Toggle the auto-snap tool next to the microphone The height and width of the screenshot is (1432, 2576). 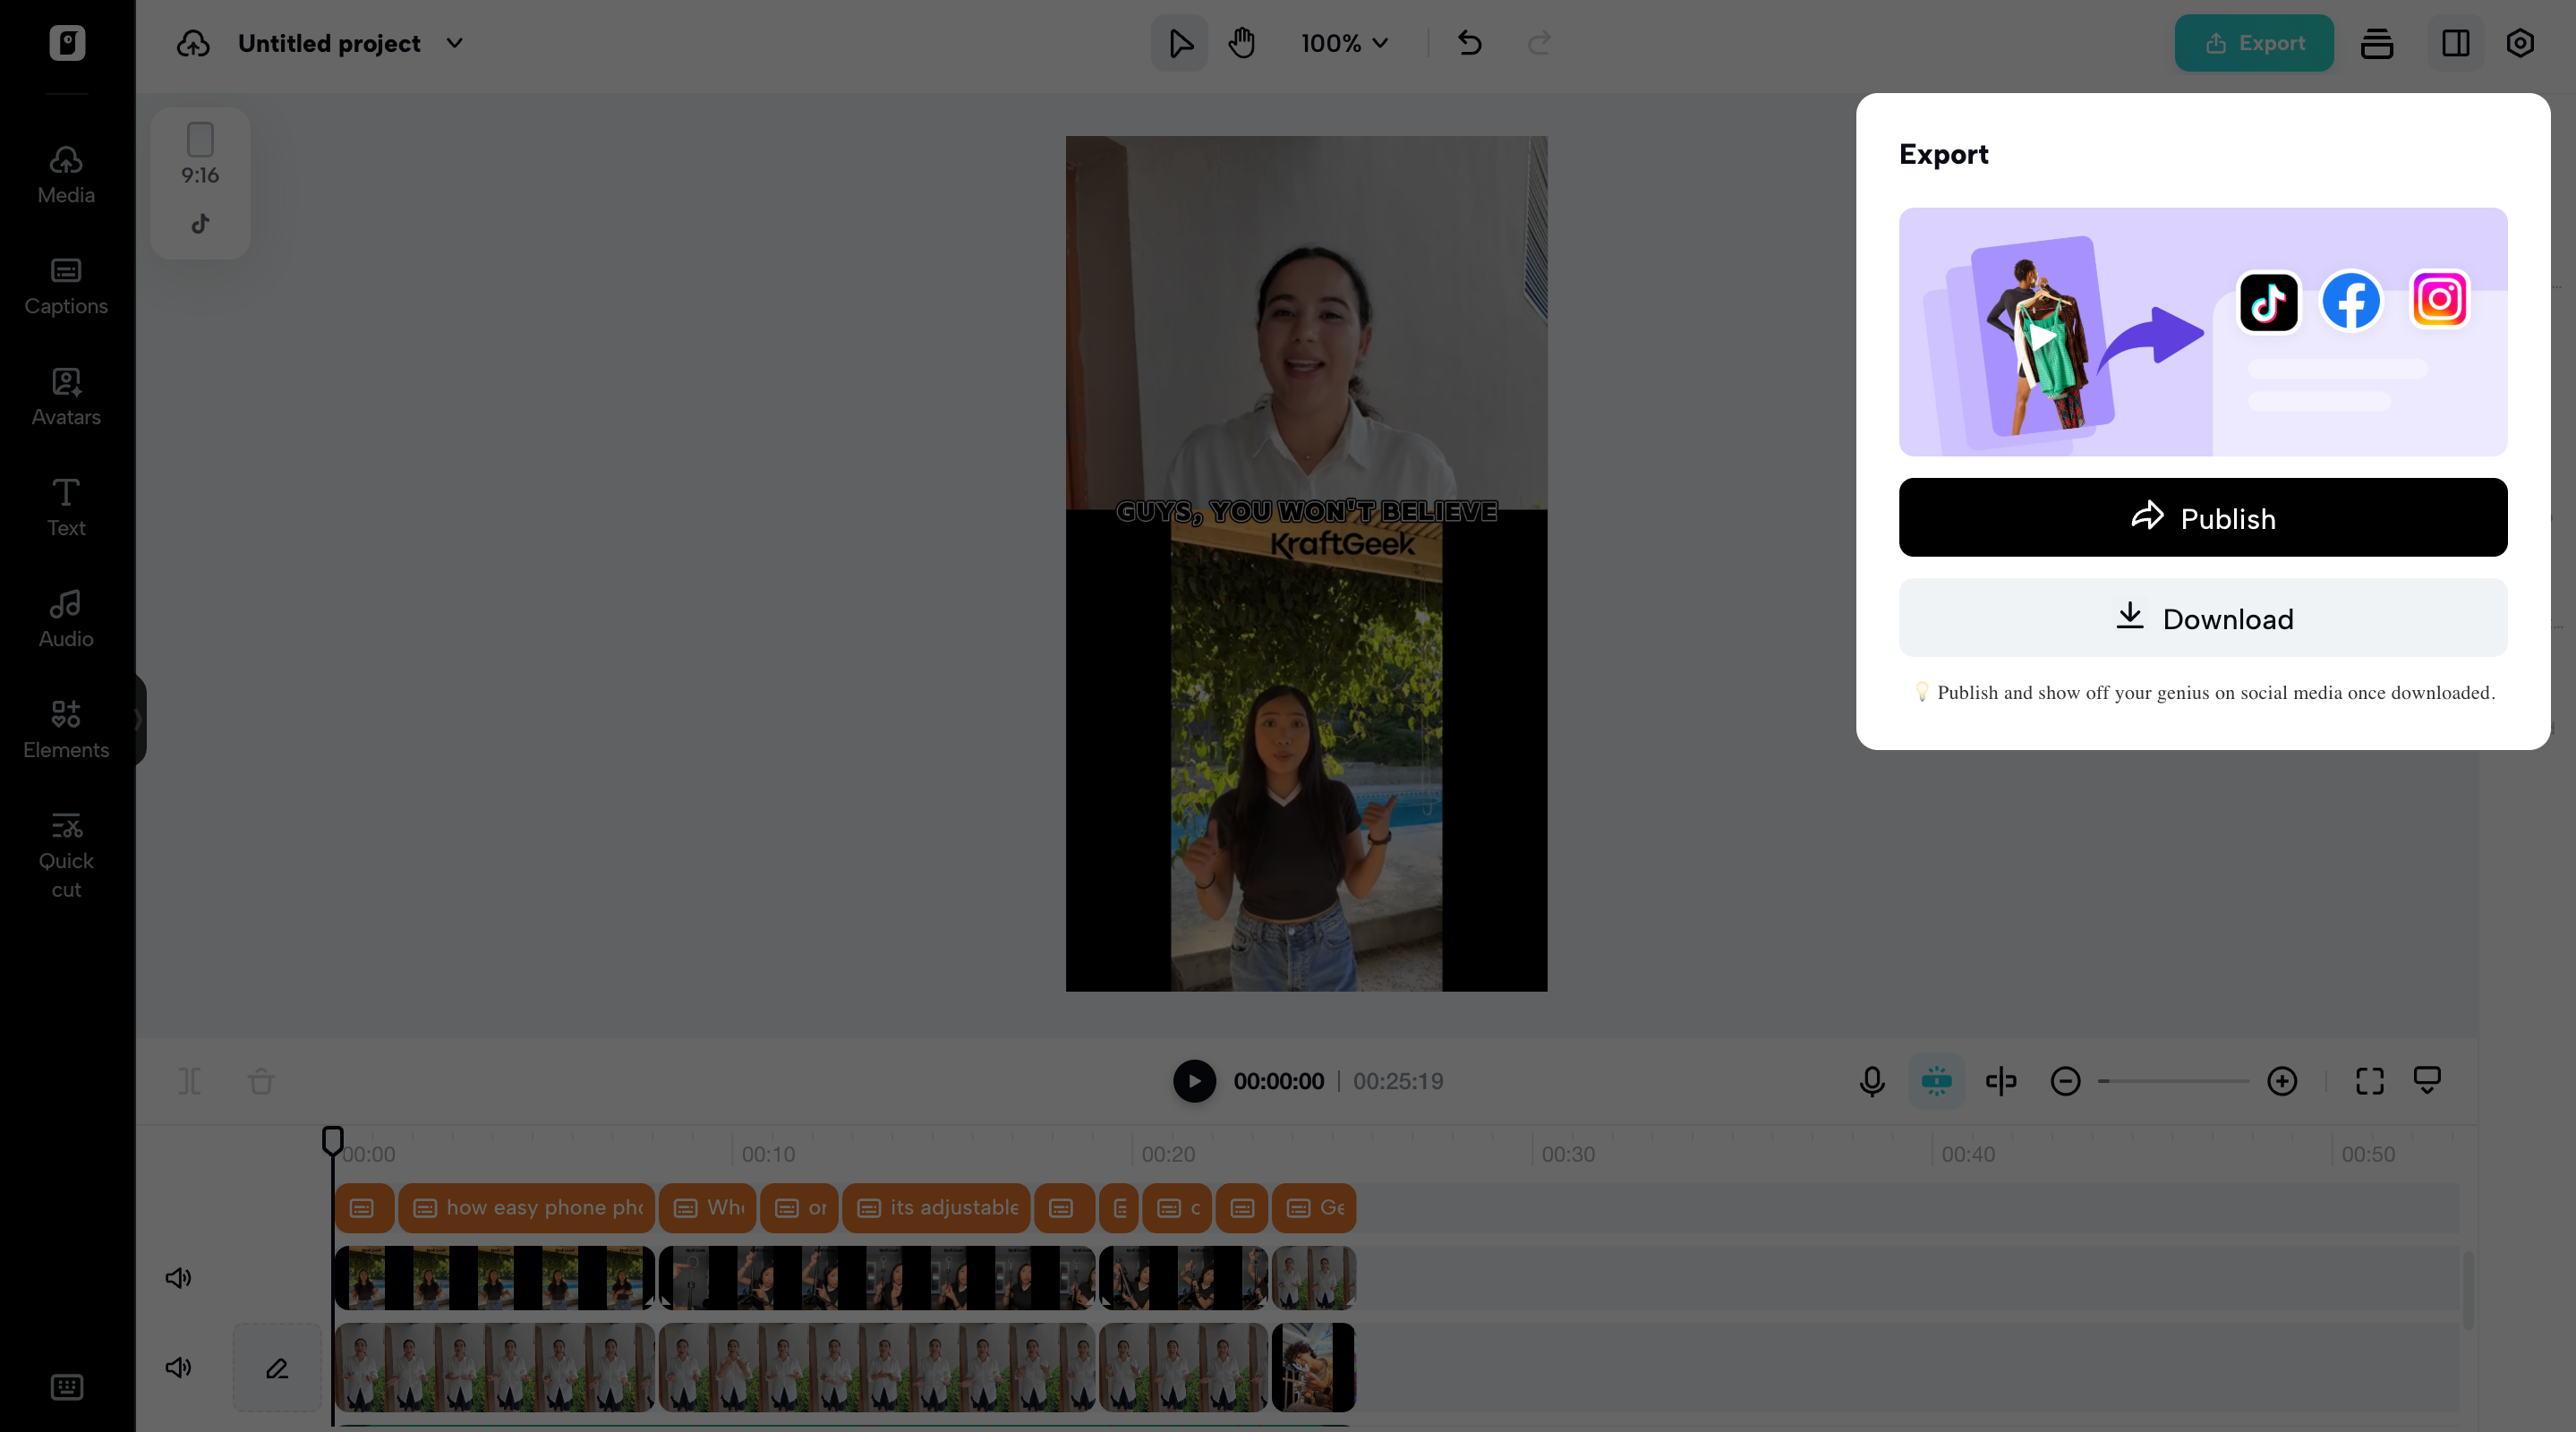[1937, 1081]
